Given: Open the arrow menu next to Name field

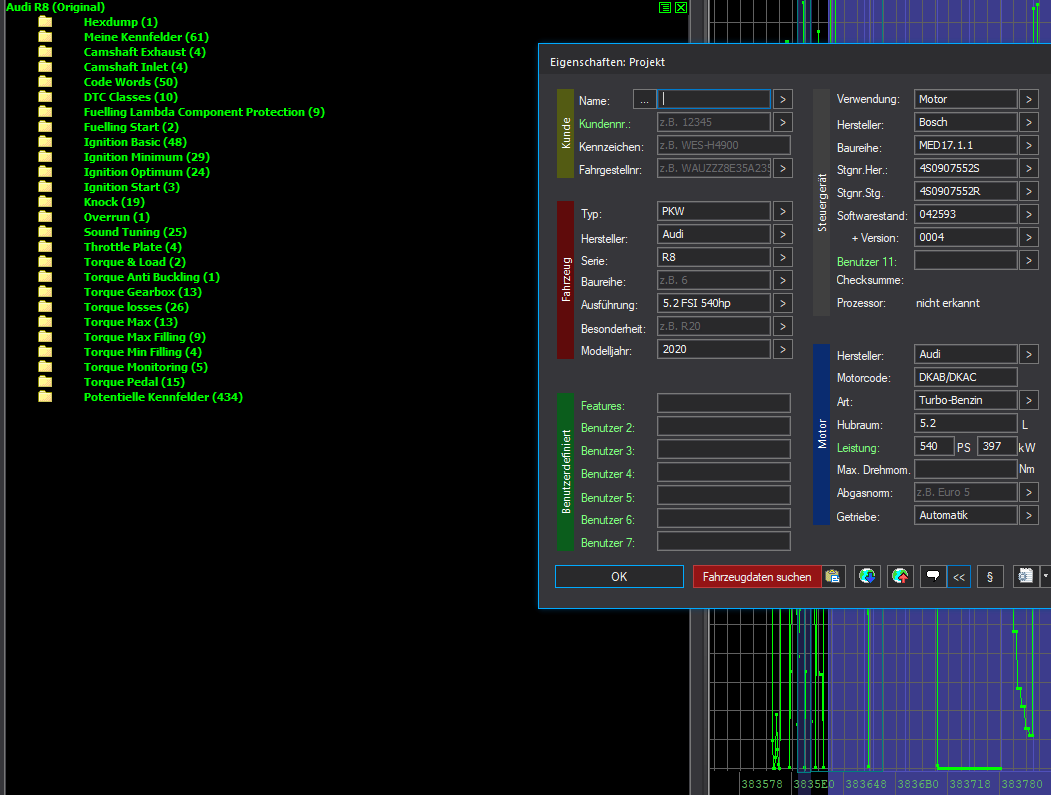Looking at the screenshot, I should coord(782,99).
